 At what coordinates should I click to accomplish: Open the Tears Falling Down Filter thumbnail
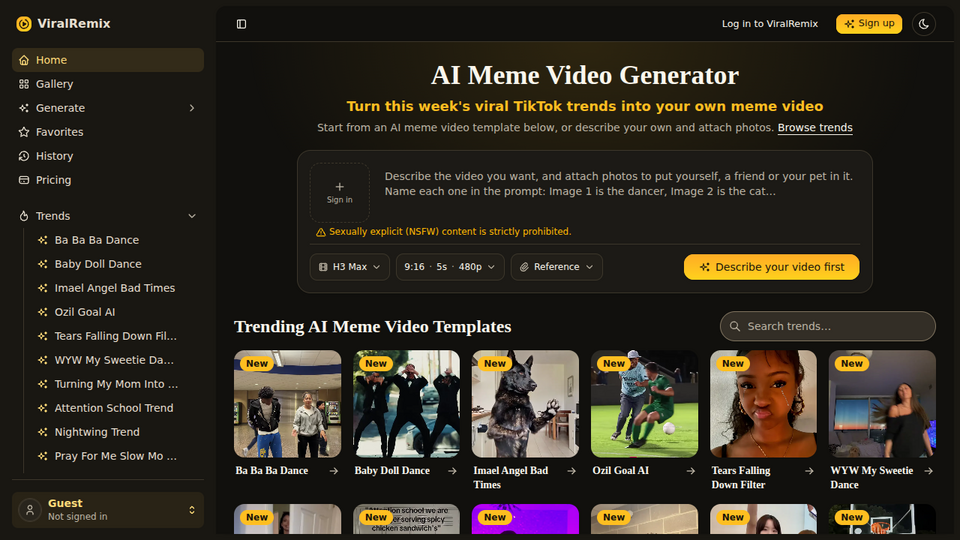pos(763,404)
